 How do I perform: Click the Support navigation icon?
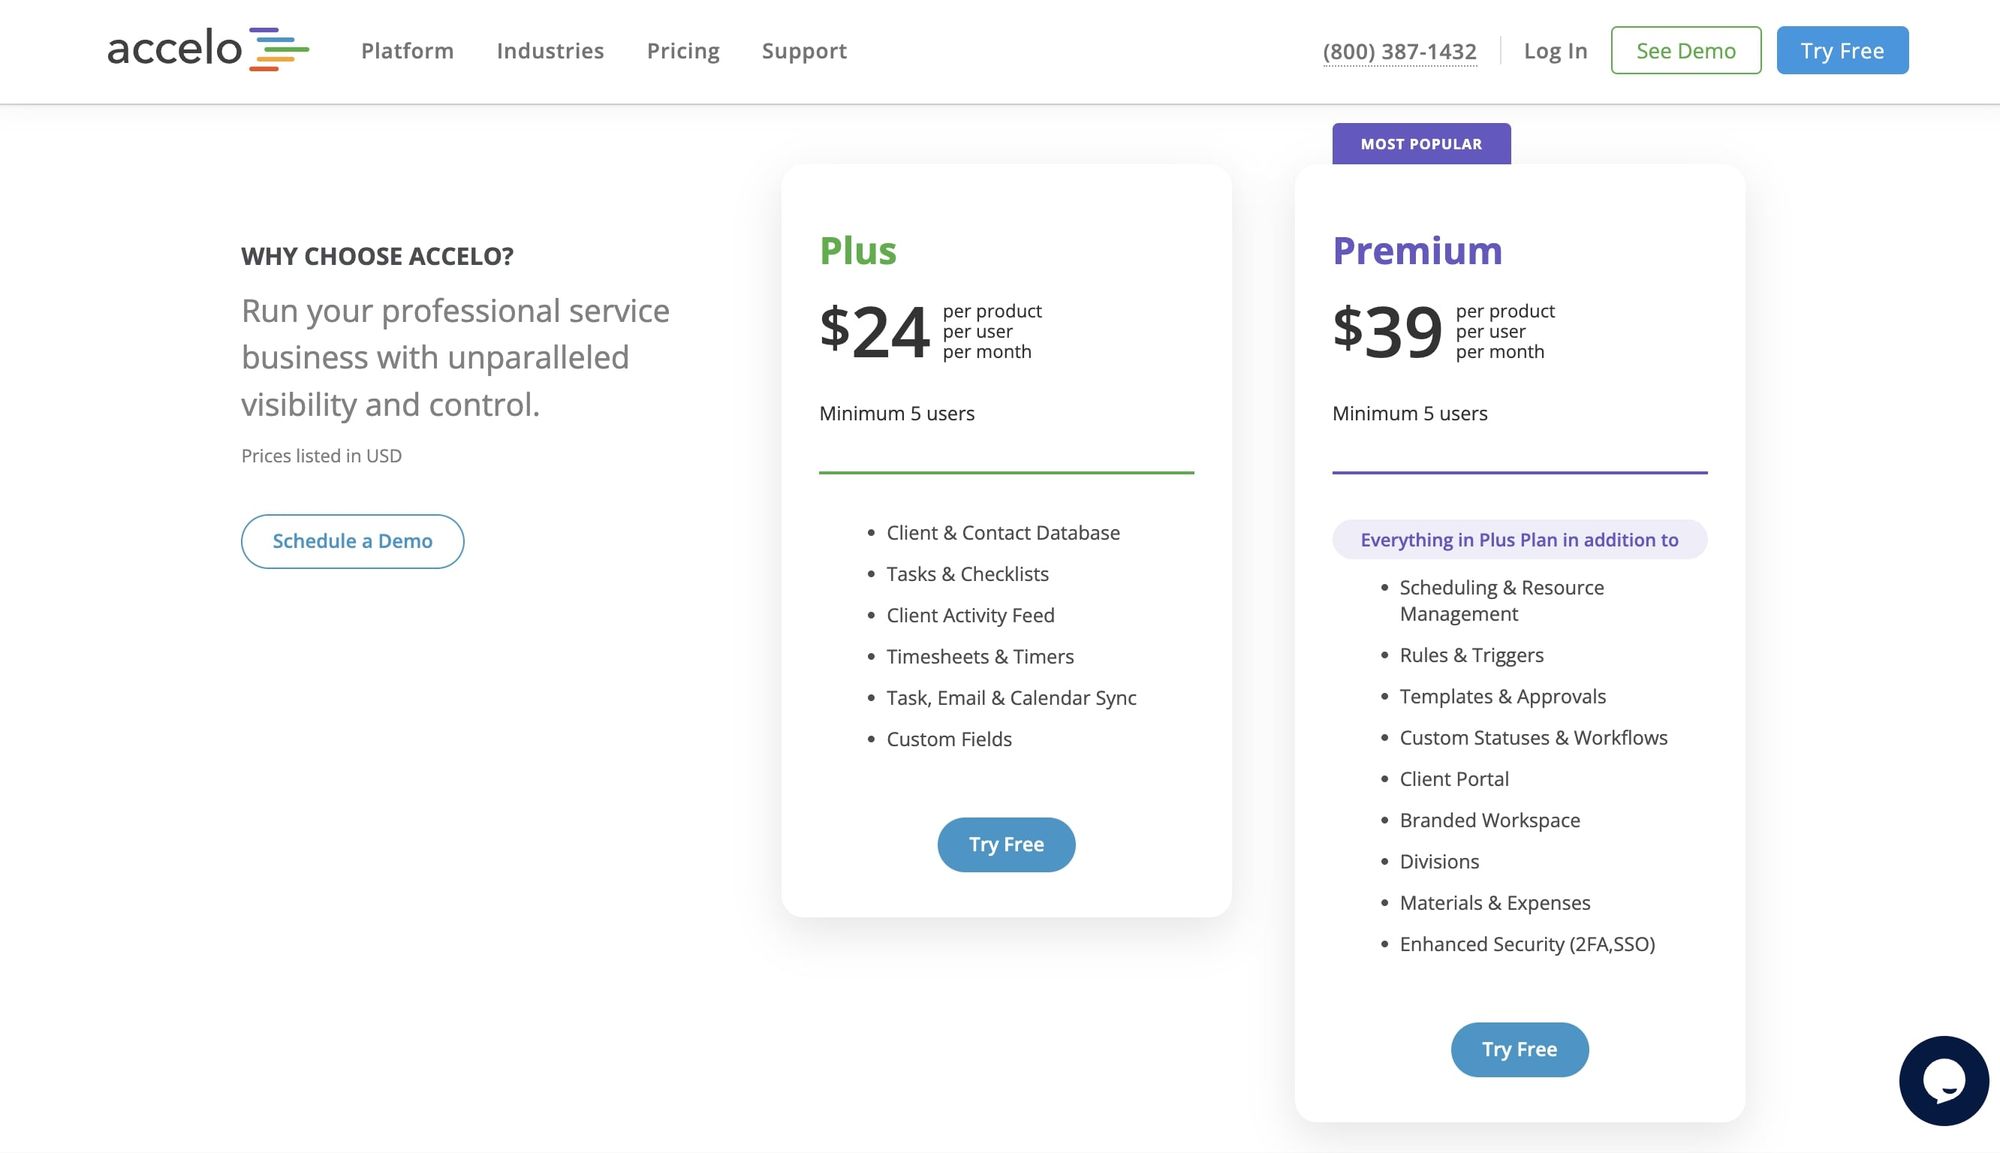point(804,49)
